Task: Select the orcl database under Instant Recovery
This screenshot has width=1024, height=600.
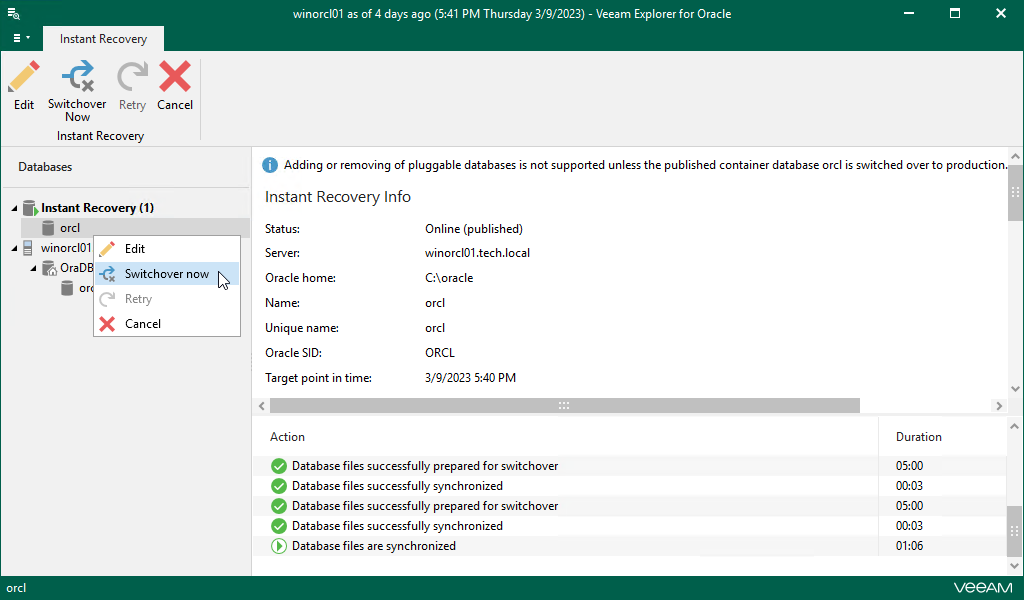Action: coord(69,228)
